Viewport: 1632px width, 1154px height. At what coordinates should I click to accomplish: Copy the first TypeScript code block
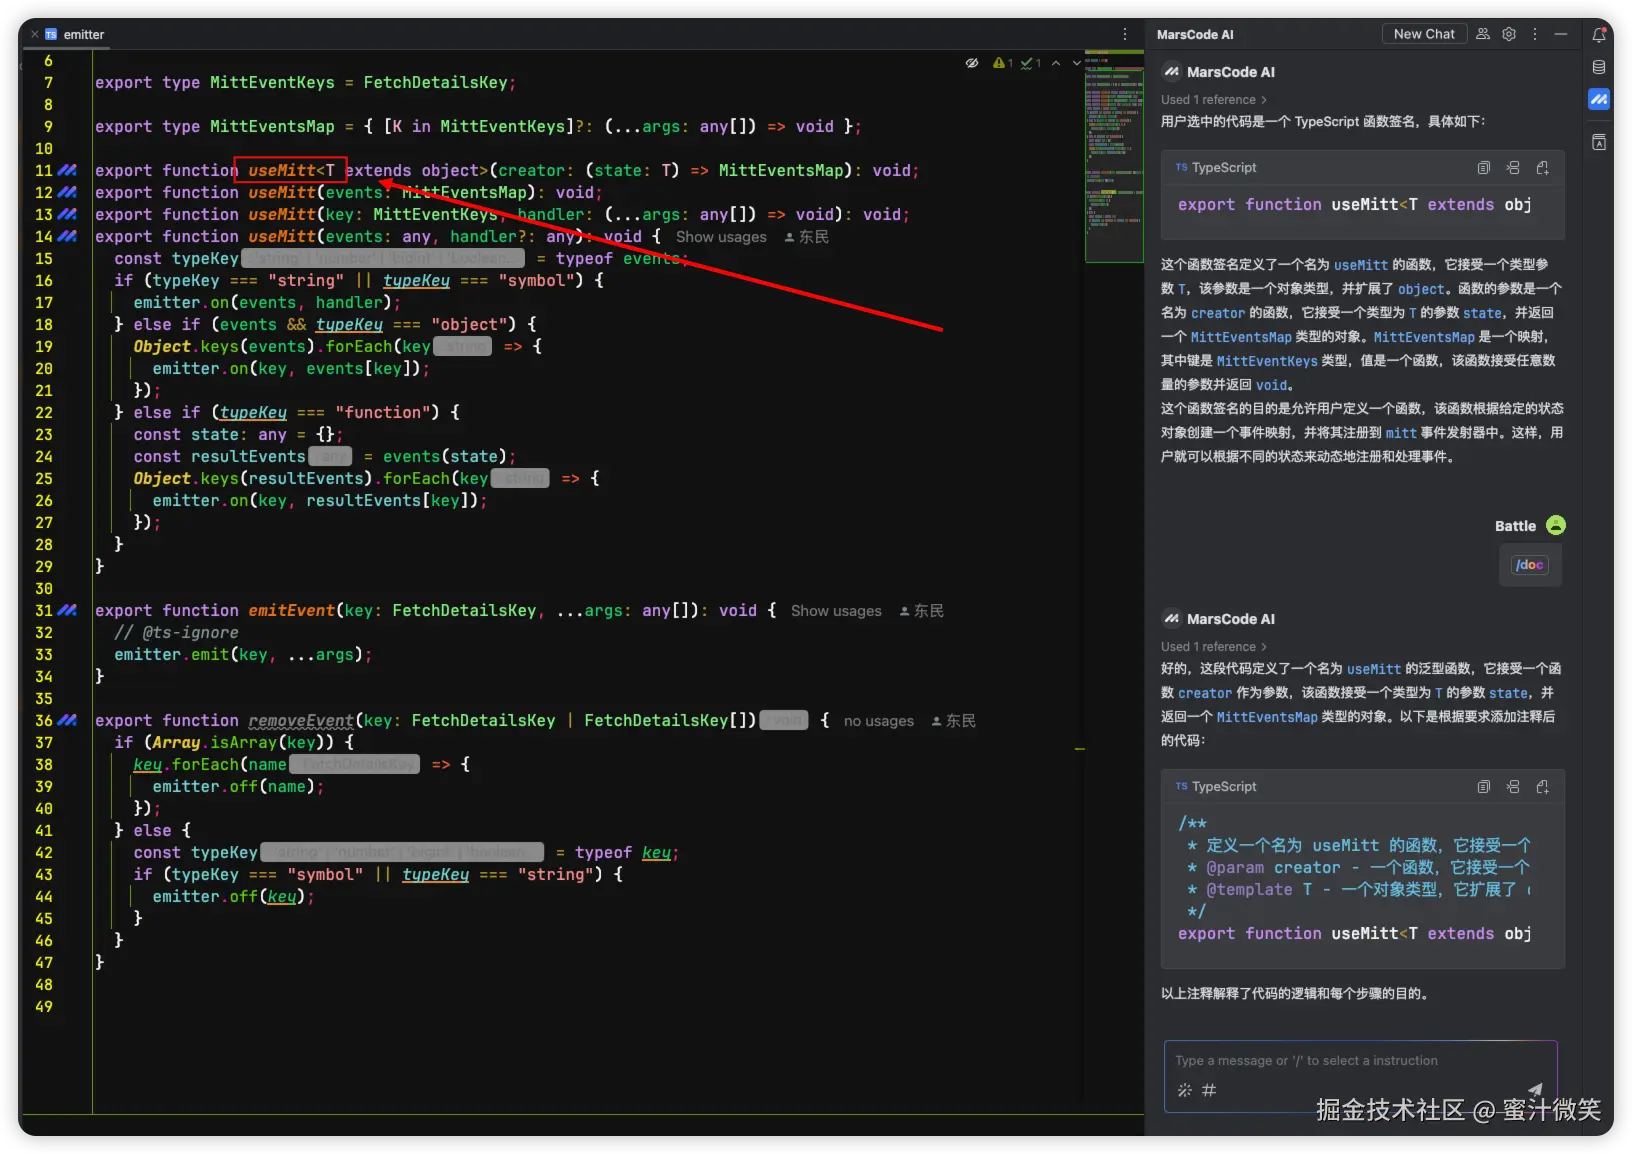[1484, 168]
